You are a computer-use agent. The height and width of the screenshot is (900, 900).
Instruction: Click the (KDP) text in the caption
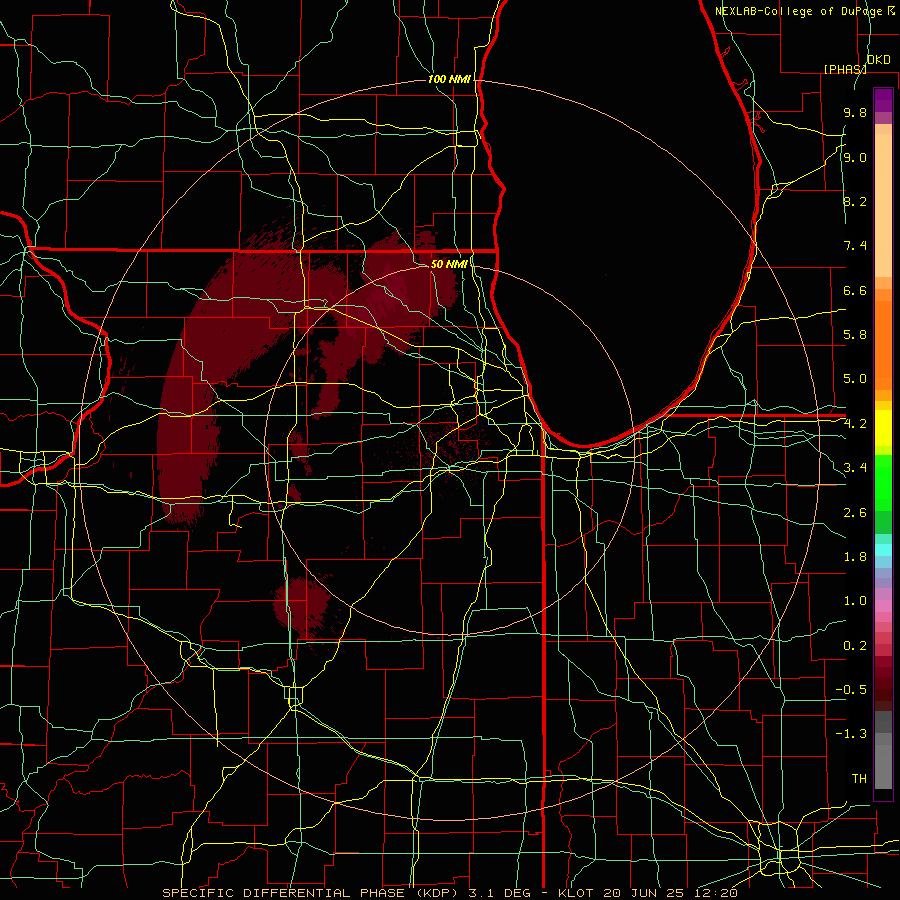(436, 893)
